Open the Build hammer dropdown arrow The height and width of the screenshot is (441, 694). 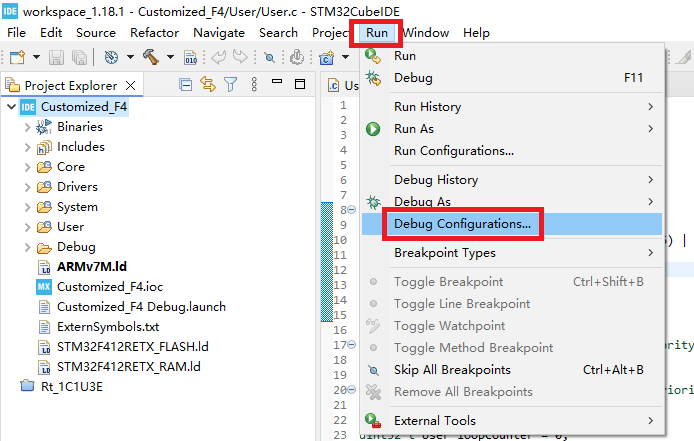point(170,58)
